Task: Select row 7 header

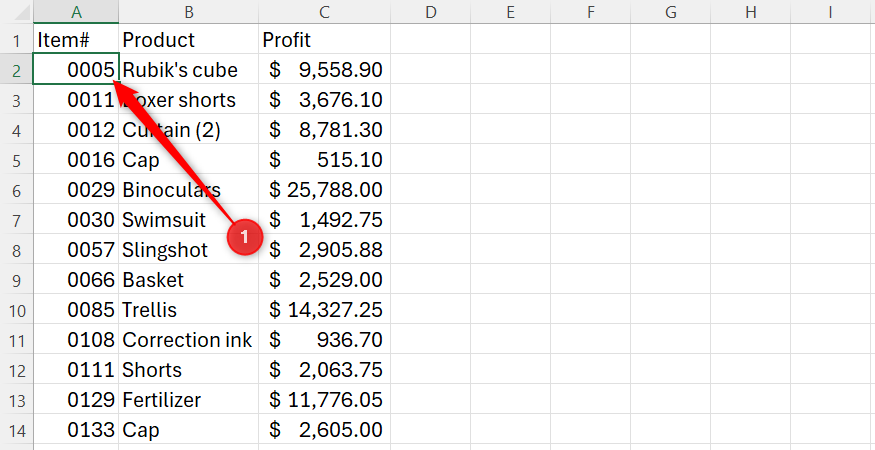Action: 17,219
